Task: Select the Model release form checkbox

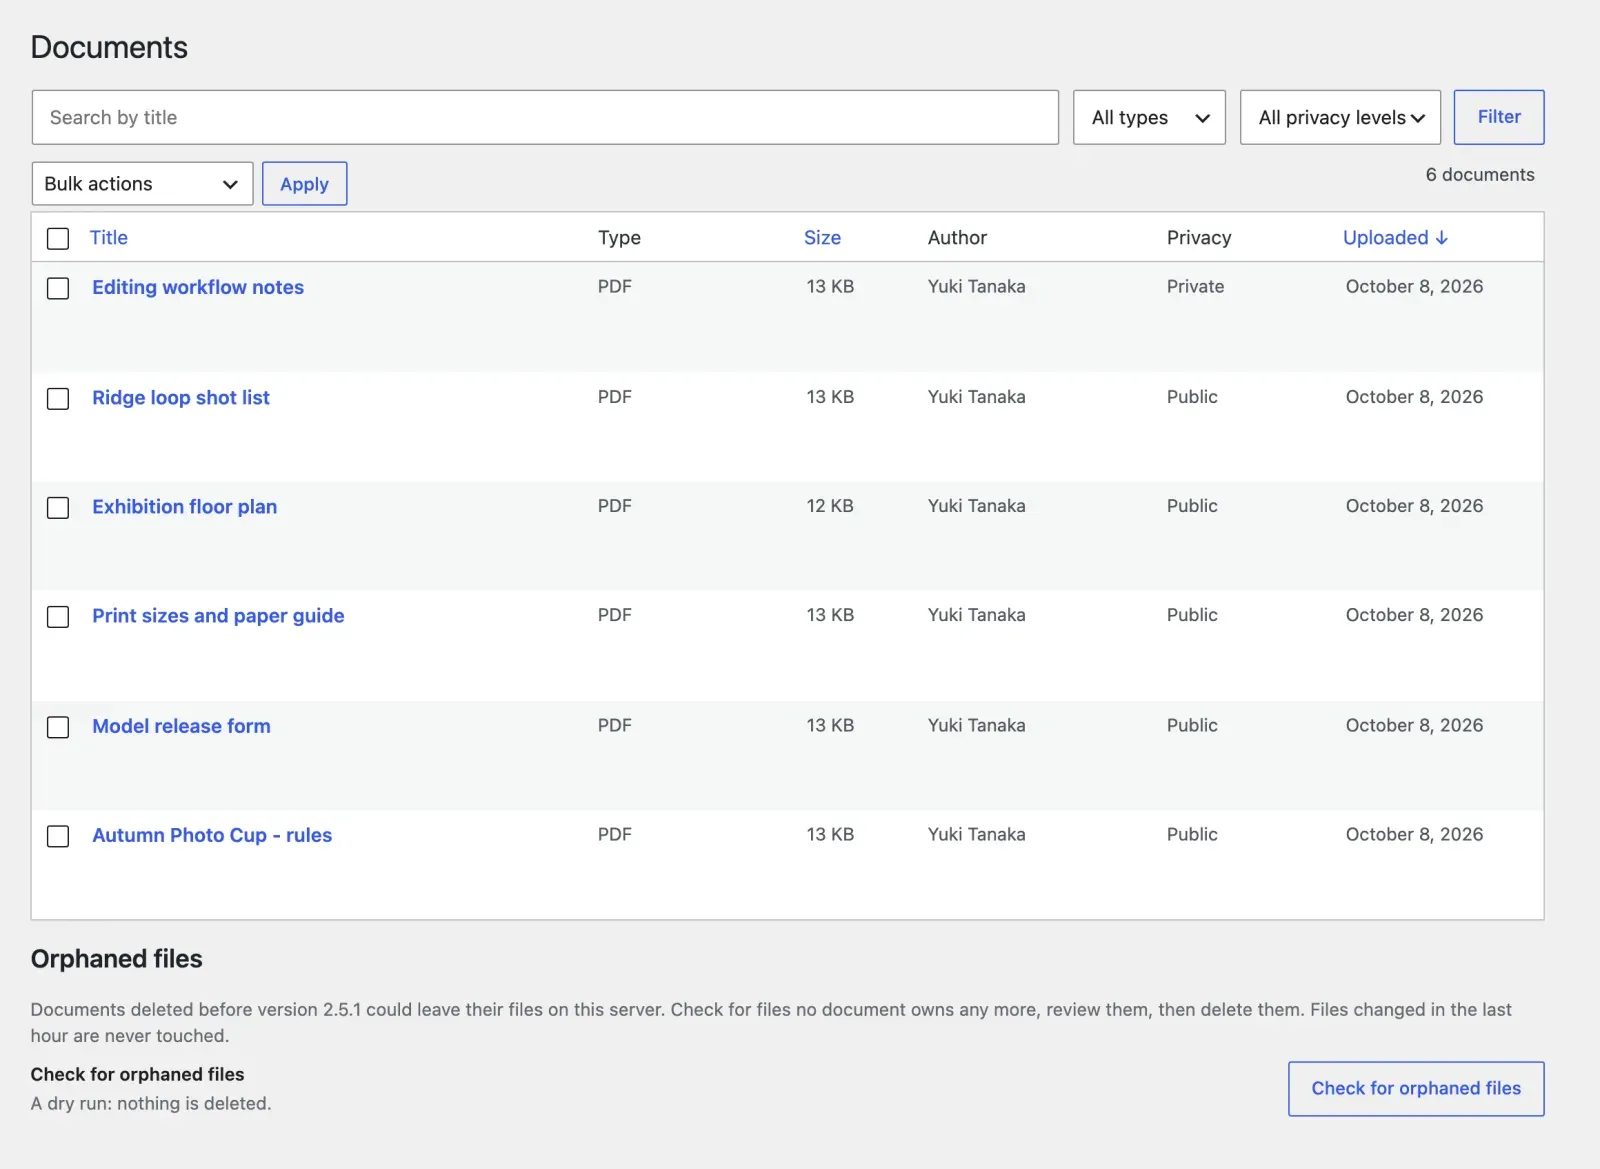Action: [x=58, y=726]
